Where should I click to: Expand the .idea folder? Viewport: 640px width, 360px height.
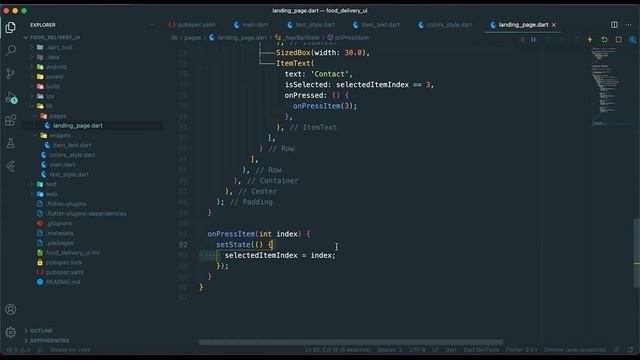tap(53, 57)
